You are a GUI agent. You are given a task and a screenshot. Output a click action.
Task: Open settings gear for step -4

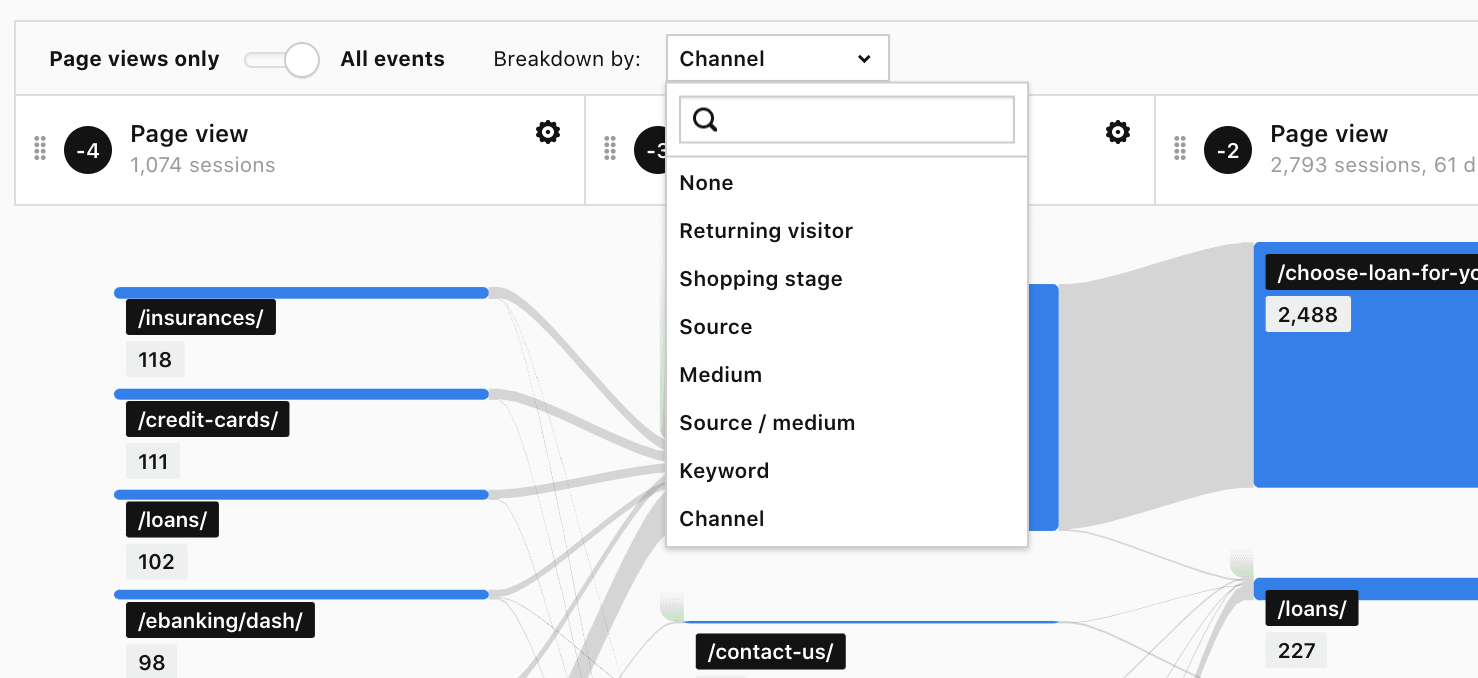click(548, 132)
